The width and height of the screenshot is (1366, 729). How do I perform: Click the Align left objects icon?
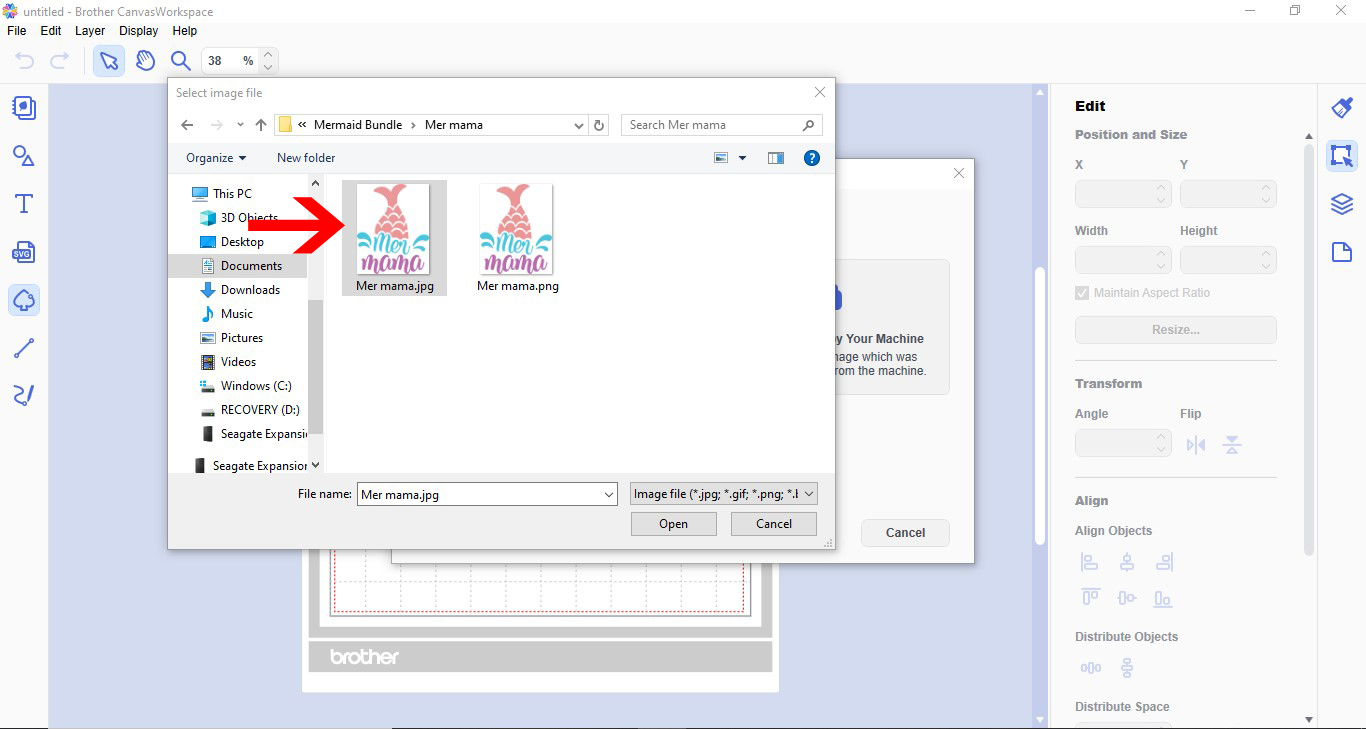tap(1090, 562)
